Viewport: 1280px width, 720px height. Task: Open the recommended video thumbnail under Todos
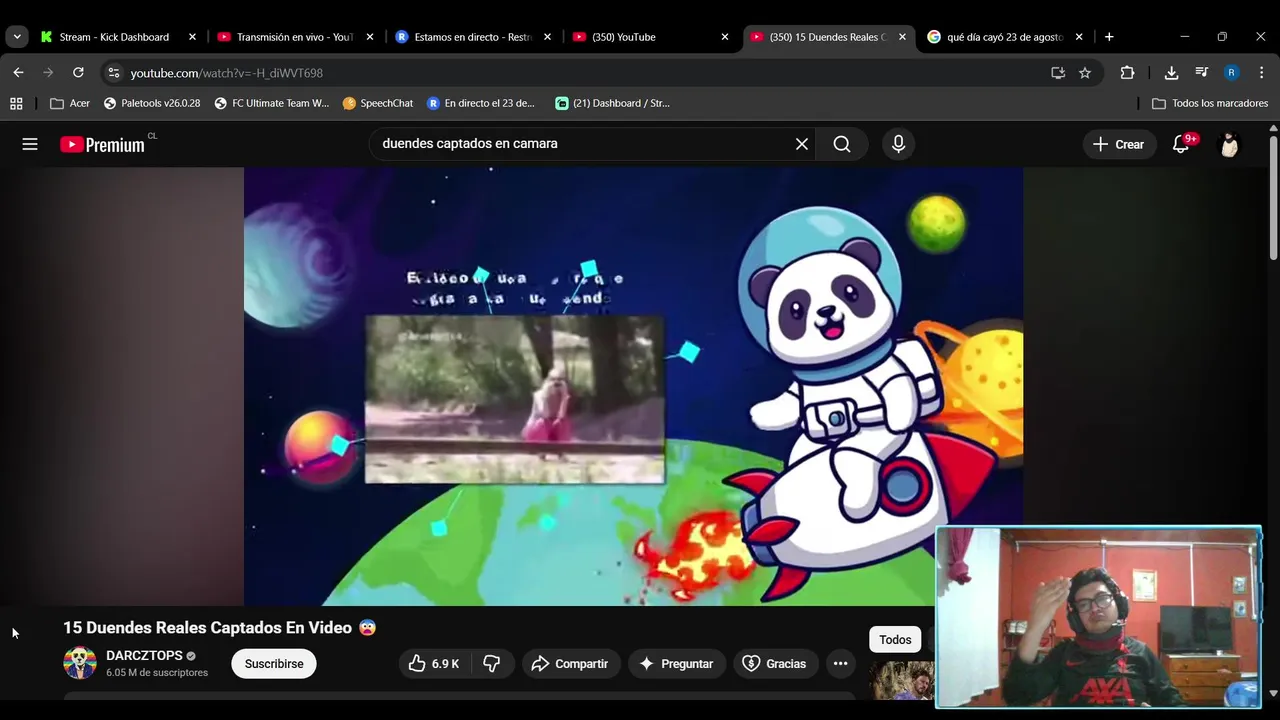(901, 681)
